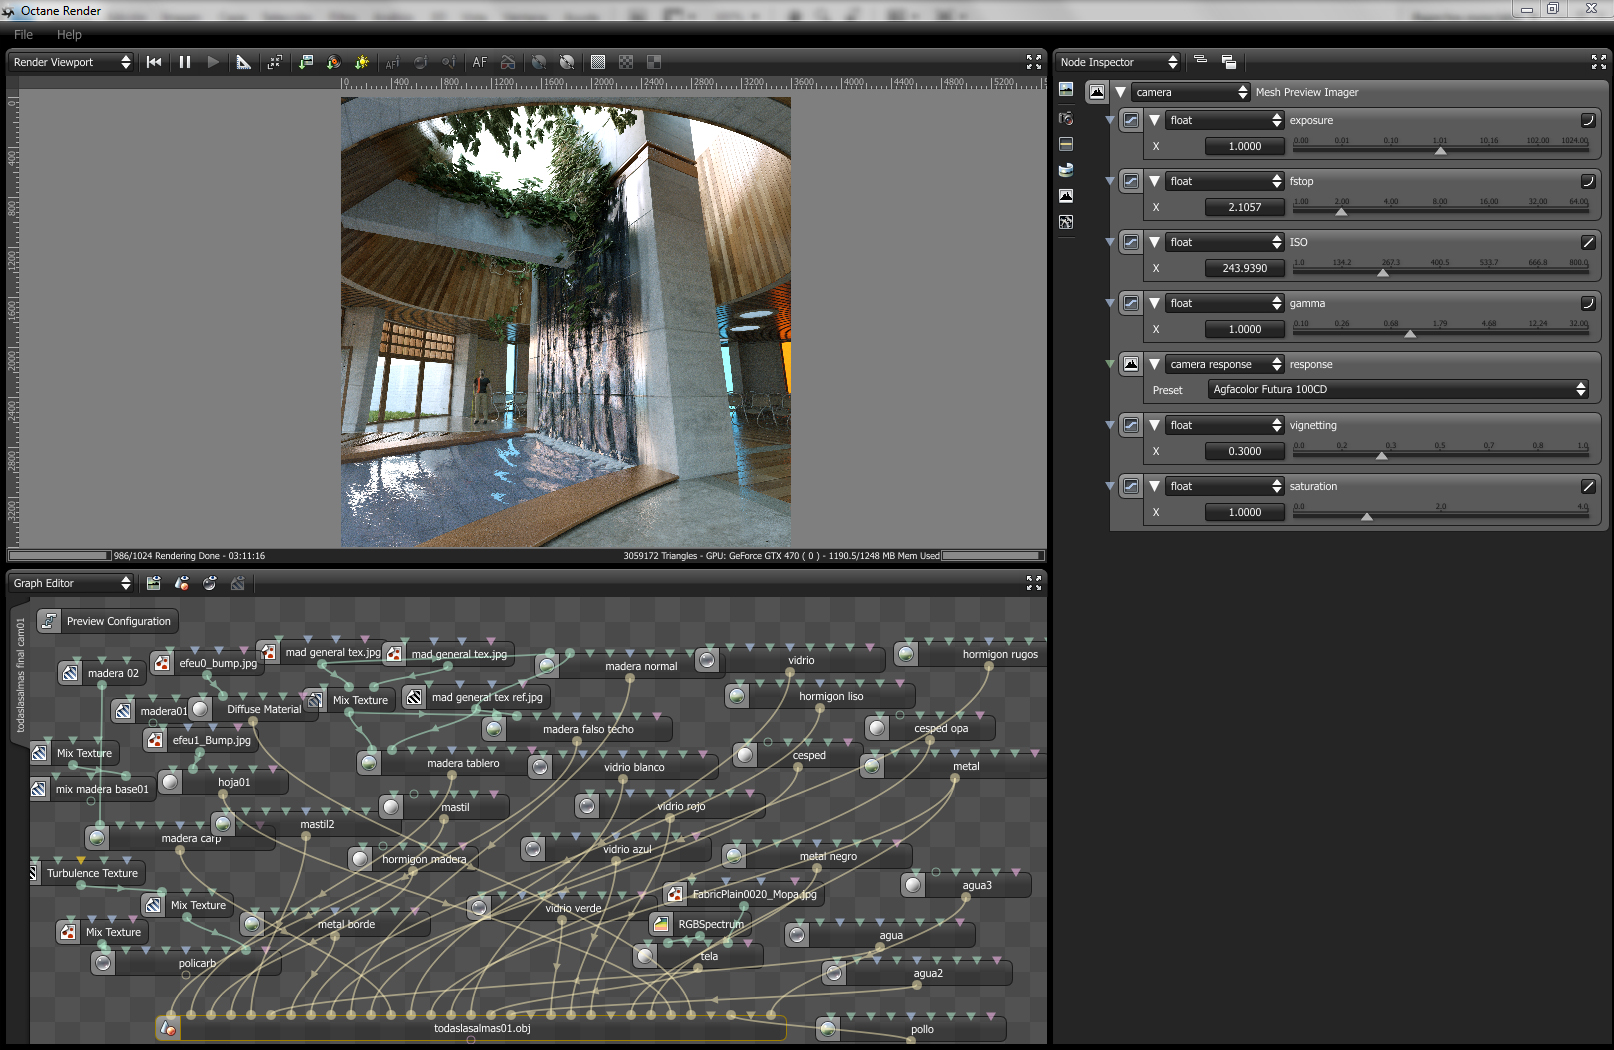Click the stacked bars icon in Node Inspector toolbar
1614x1050 pixels.
(x=1201, y=61)
